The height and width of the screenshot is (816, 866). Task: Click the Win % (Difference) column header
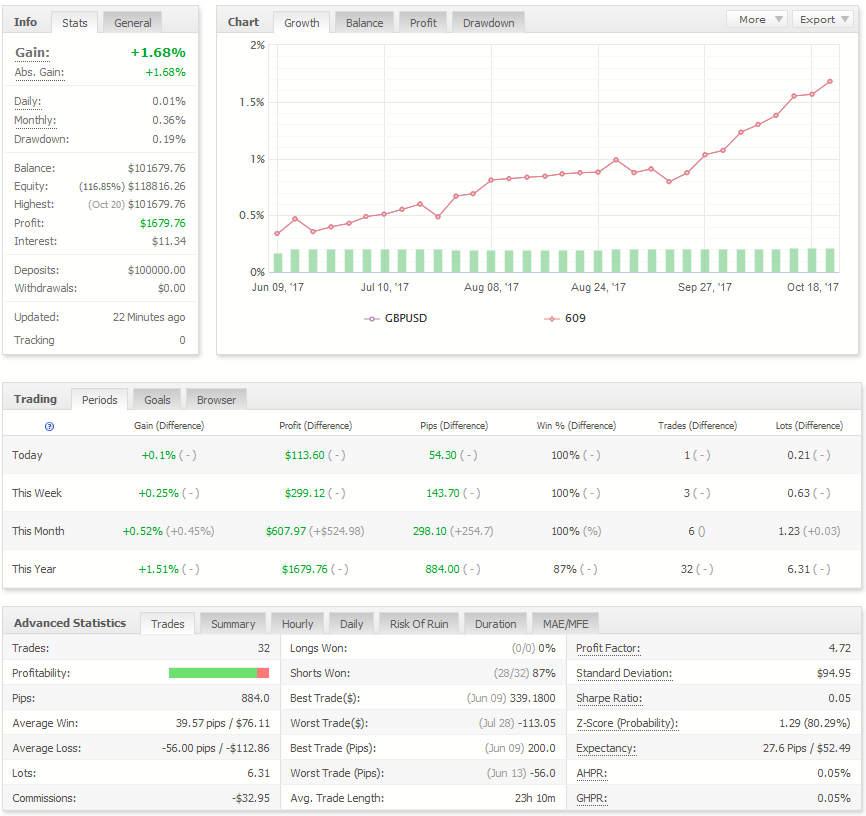[x=576, y=426]
